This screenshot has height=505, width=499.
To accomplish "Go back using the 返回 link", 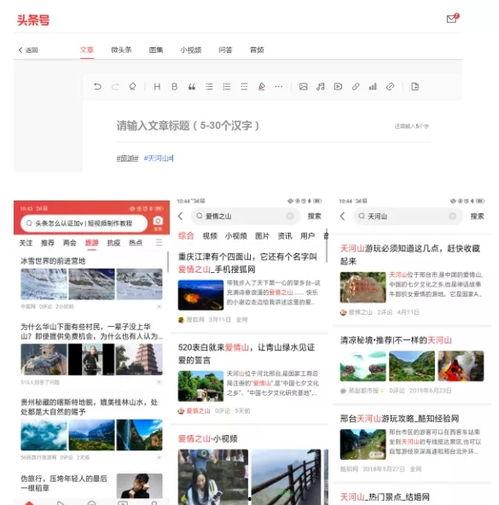I will coord(28,50).
